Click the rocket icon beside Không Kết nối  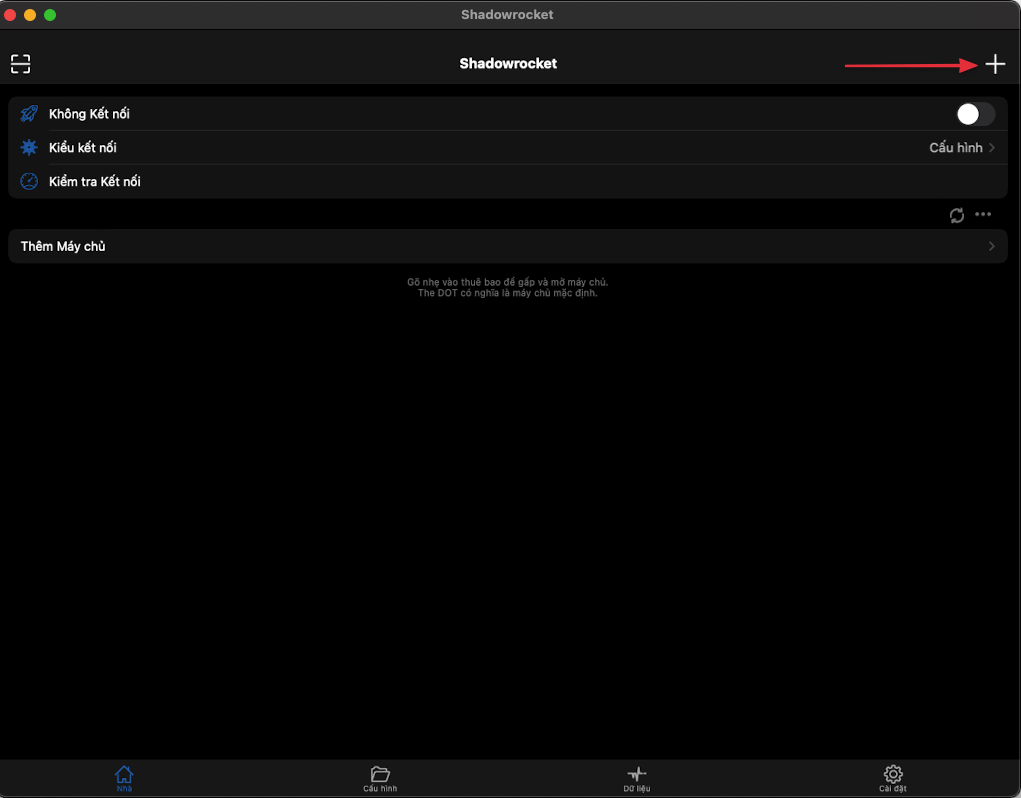(x=29, y=114)
